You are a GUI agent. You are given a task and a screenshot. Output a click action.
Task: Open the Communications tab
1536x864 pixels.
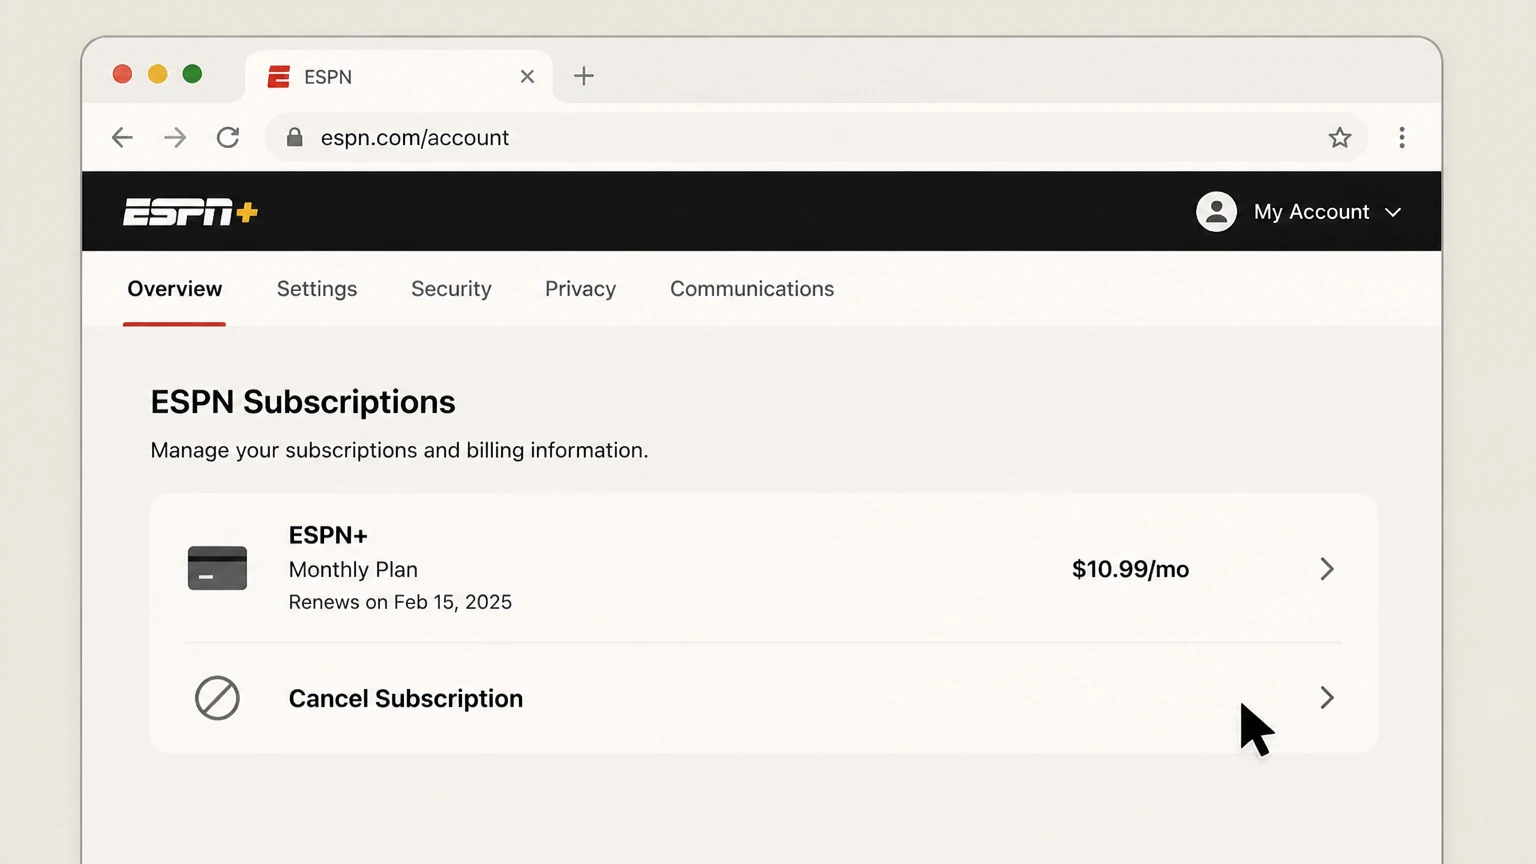tap(752, 289)
